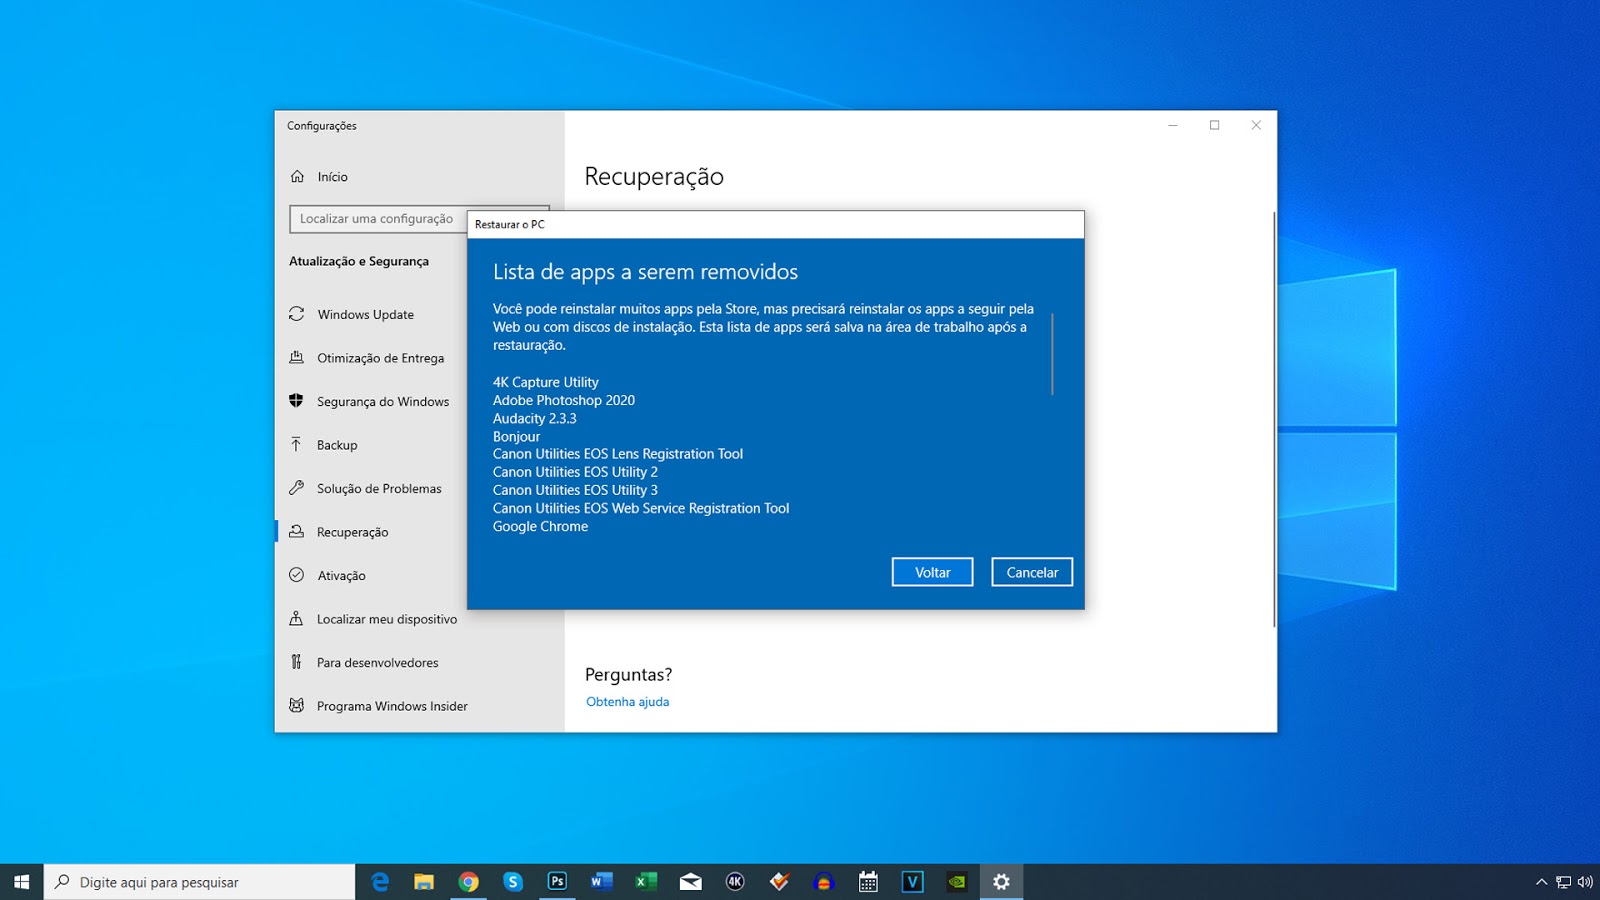Open Windows Update in the sidebar
The height and width of the screenshot is (900, 1600).
(365, 314)
